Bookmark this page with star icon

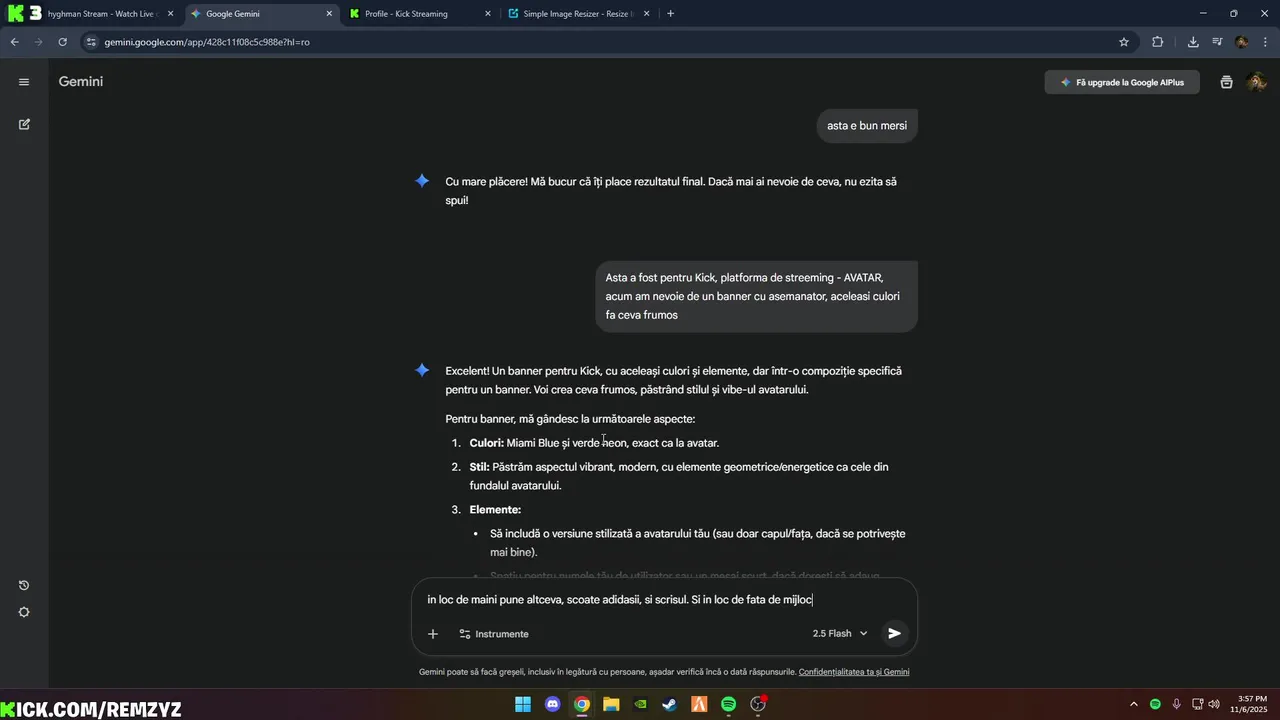point(1124,42)
